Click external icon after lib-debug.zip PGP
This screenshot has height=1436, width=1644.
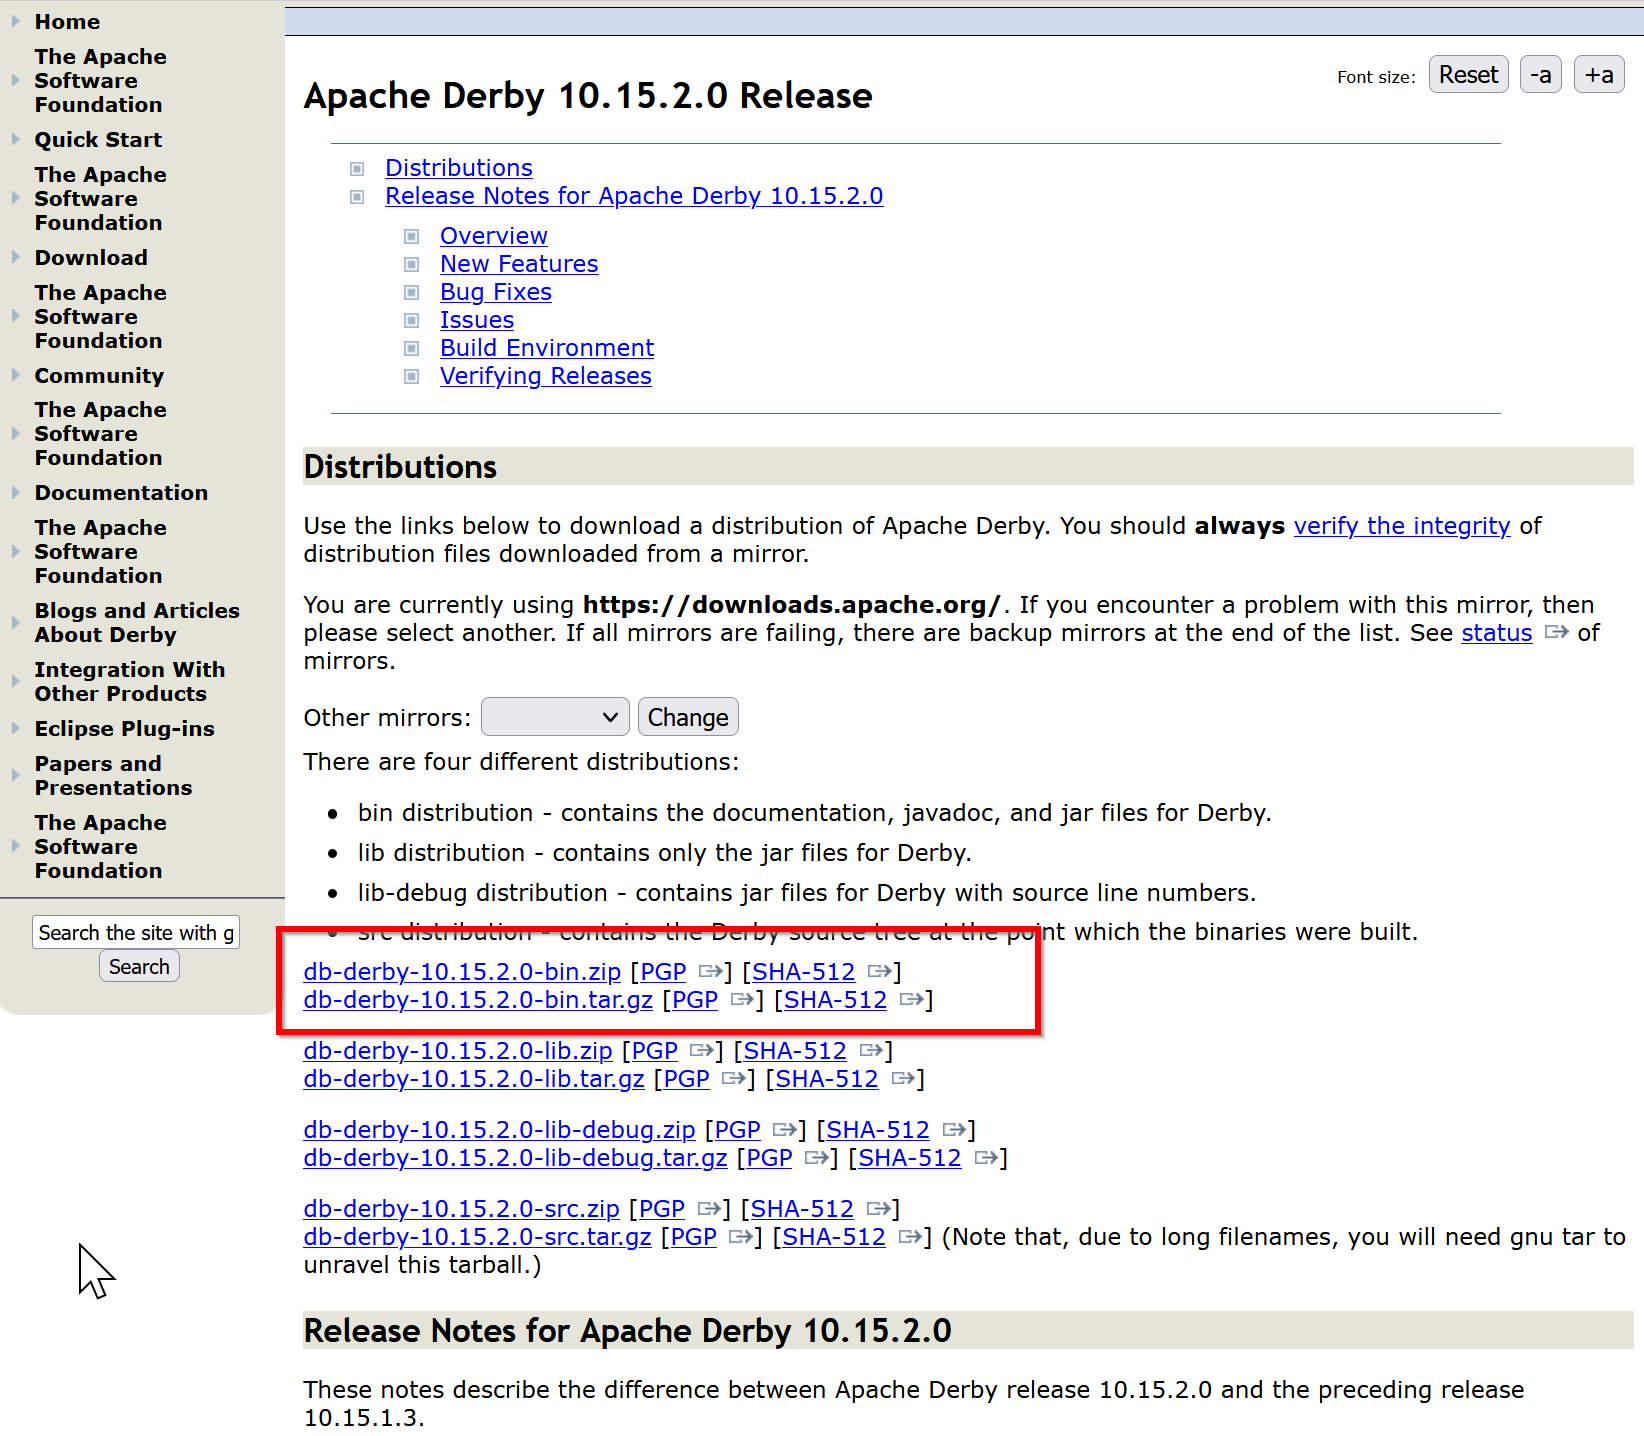(784, 1129)
